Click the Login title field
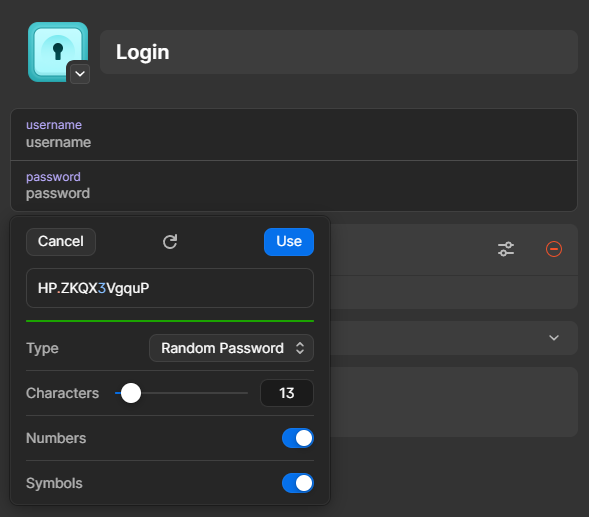Viewport: 589px width, 517px height. point(339,52)
